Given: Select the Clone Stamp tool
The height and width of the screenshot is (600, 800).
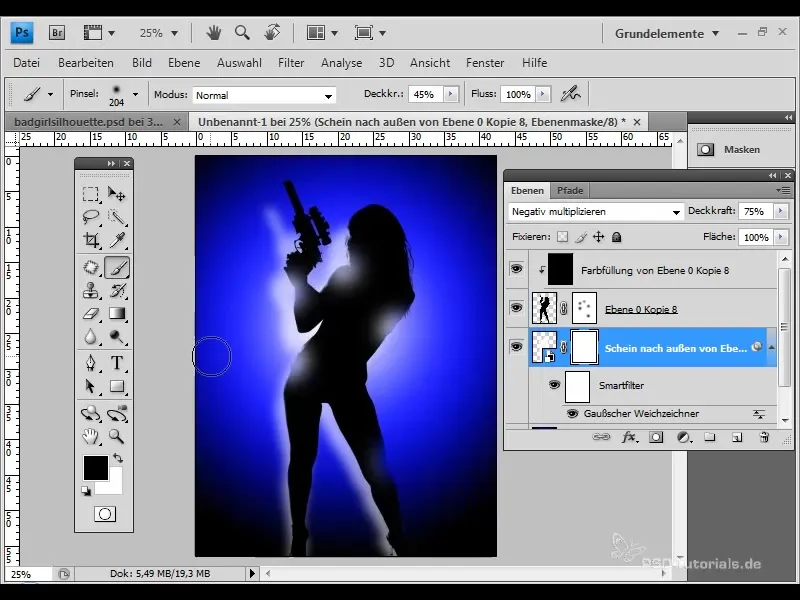Looking at the screenshot, I should pos(91,290).
